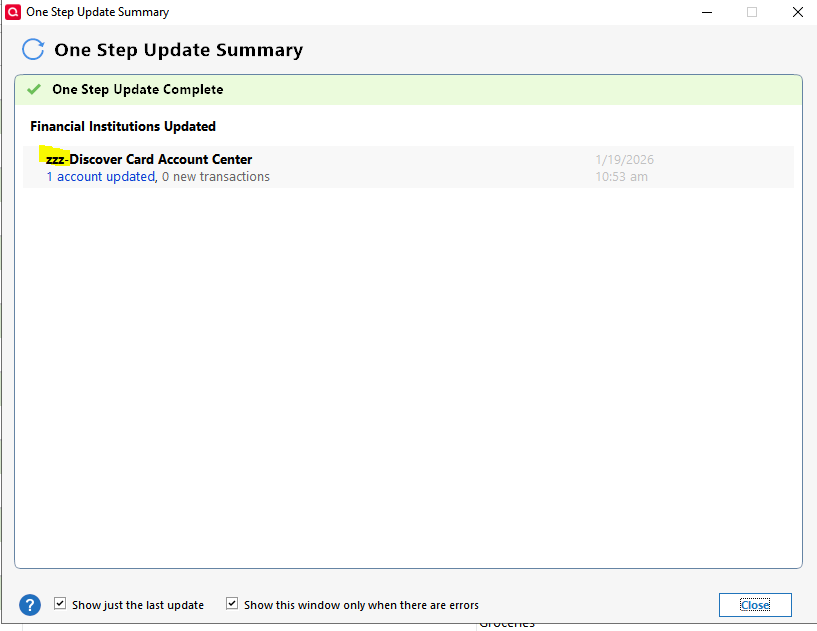Click the disabled maximize button in title bar
This screenshot has height=631, width=817.
[752, 12]
